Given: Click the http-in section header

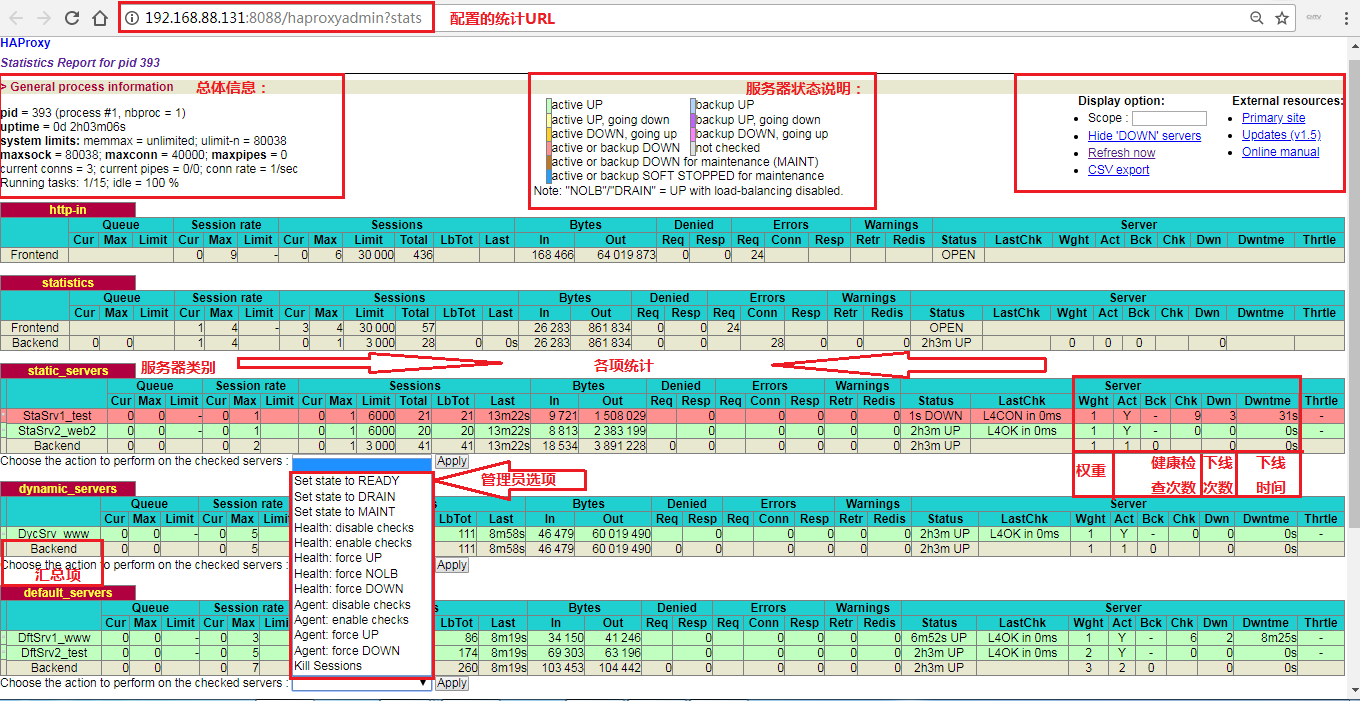Looking at the screenshot, I should (68, 210).
